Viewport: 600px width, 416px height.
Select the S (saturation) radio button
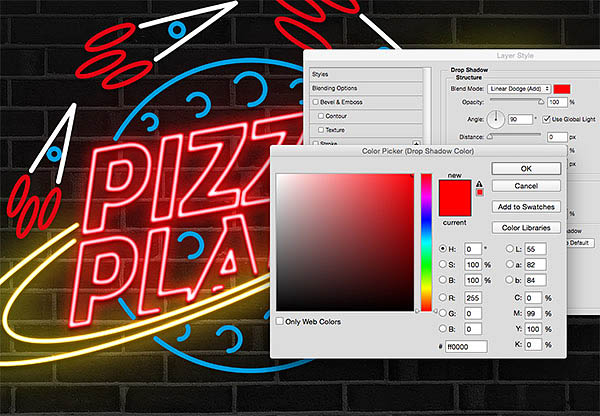[444, 264]
